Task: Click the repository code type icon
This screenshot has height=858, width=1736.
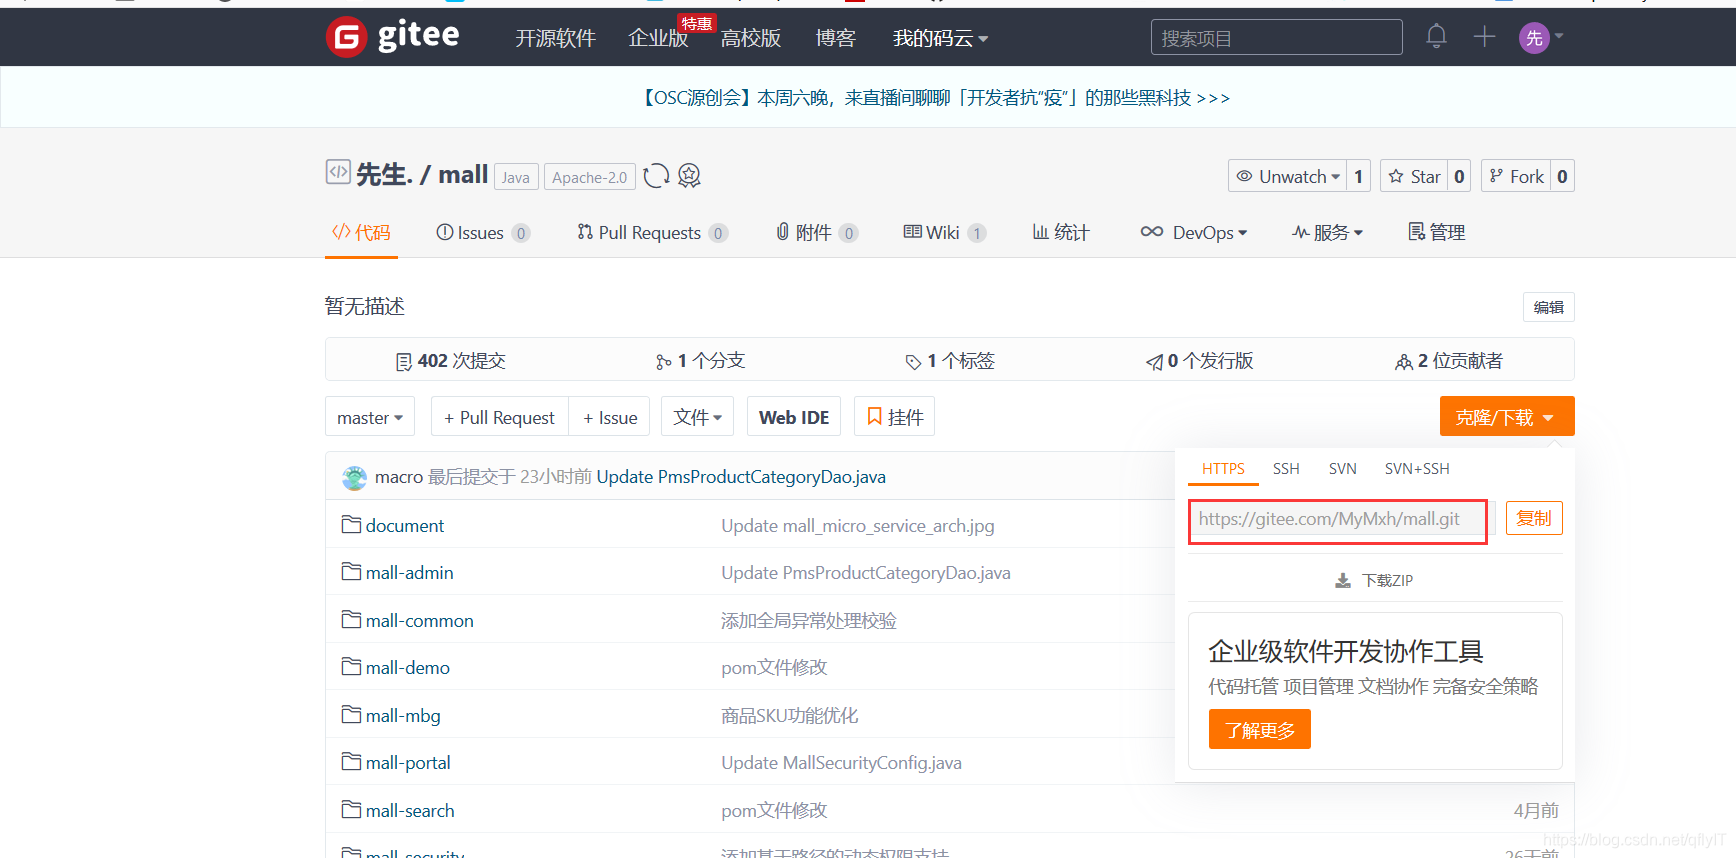Action: [x=338, y=172]
